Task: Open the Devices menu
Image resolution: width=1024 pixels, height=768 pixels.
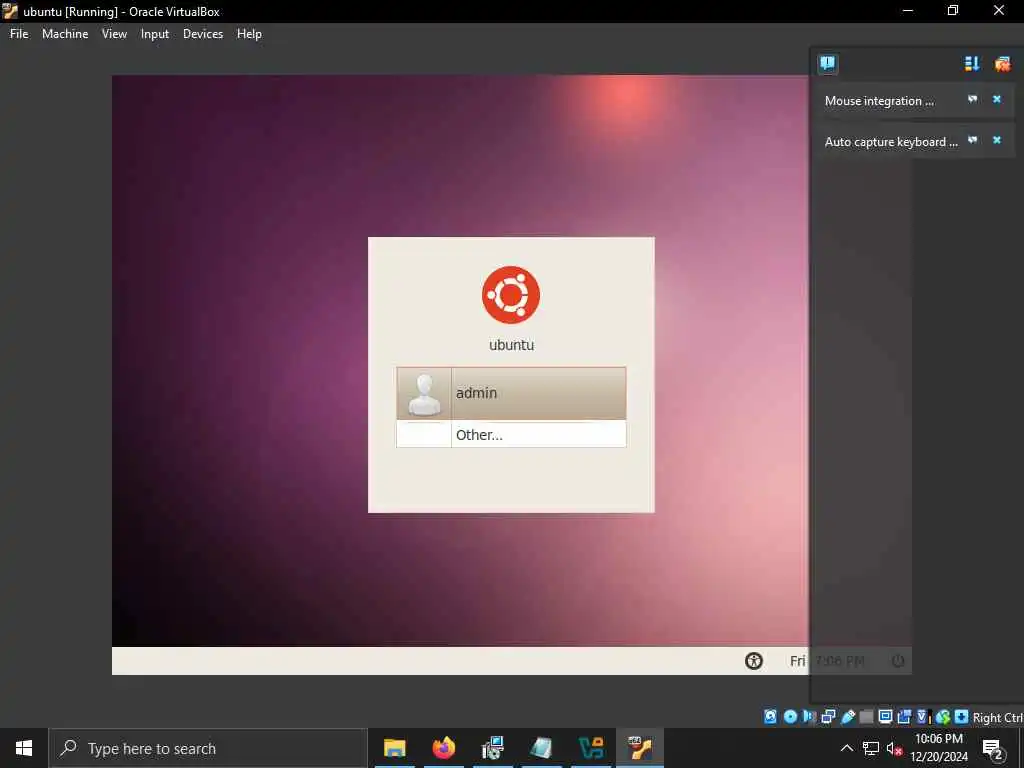Action: pos(202,34)
